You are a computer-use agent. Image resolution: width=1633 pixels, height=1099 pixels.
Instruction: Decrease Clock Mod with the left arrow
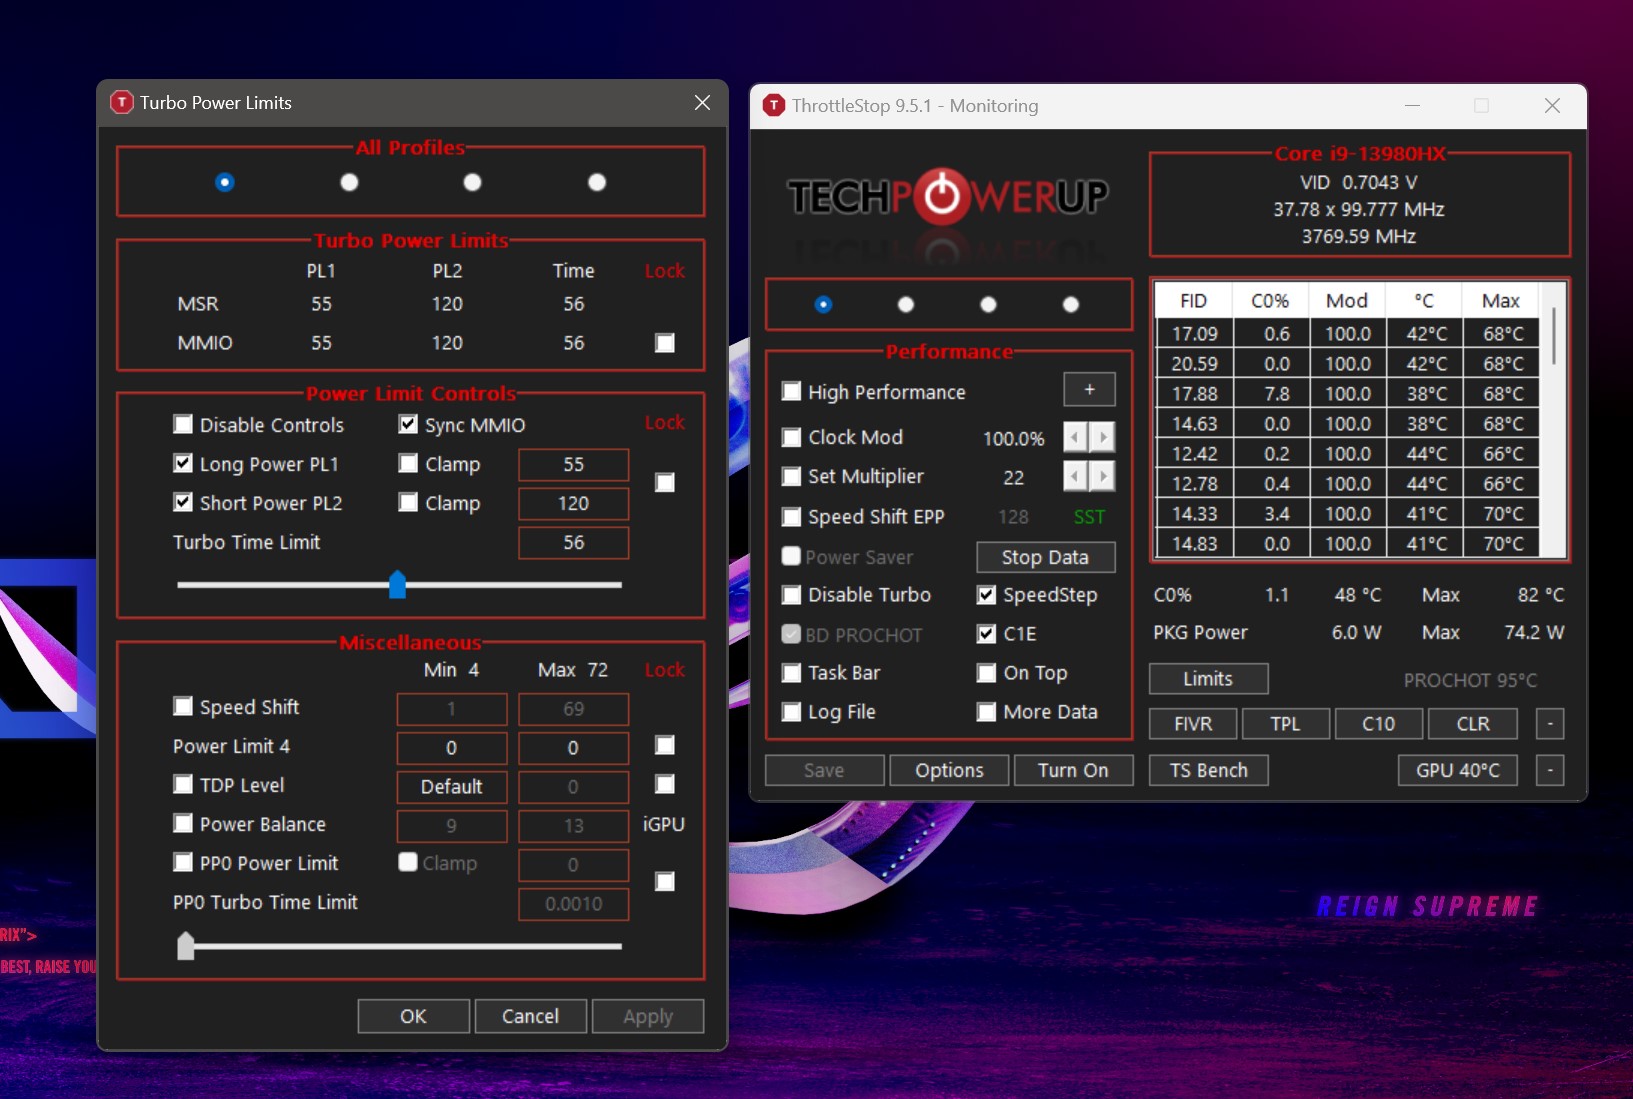(x=1075, y=437)
